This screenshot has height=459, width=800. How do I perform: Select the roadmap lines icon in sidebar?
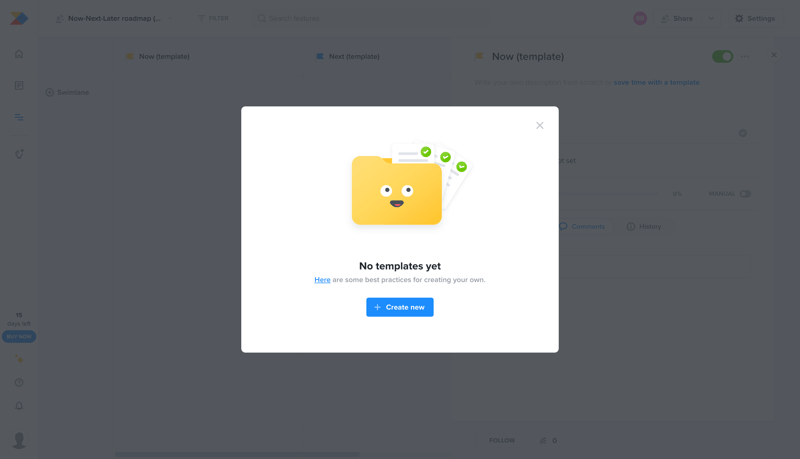point(19,117)
